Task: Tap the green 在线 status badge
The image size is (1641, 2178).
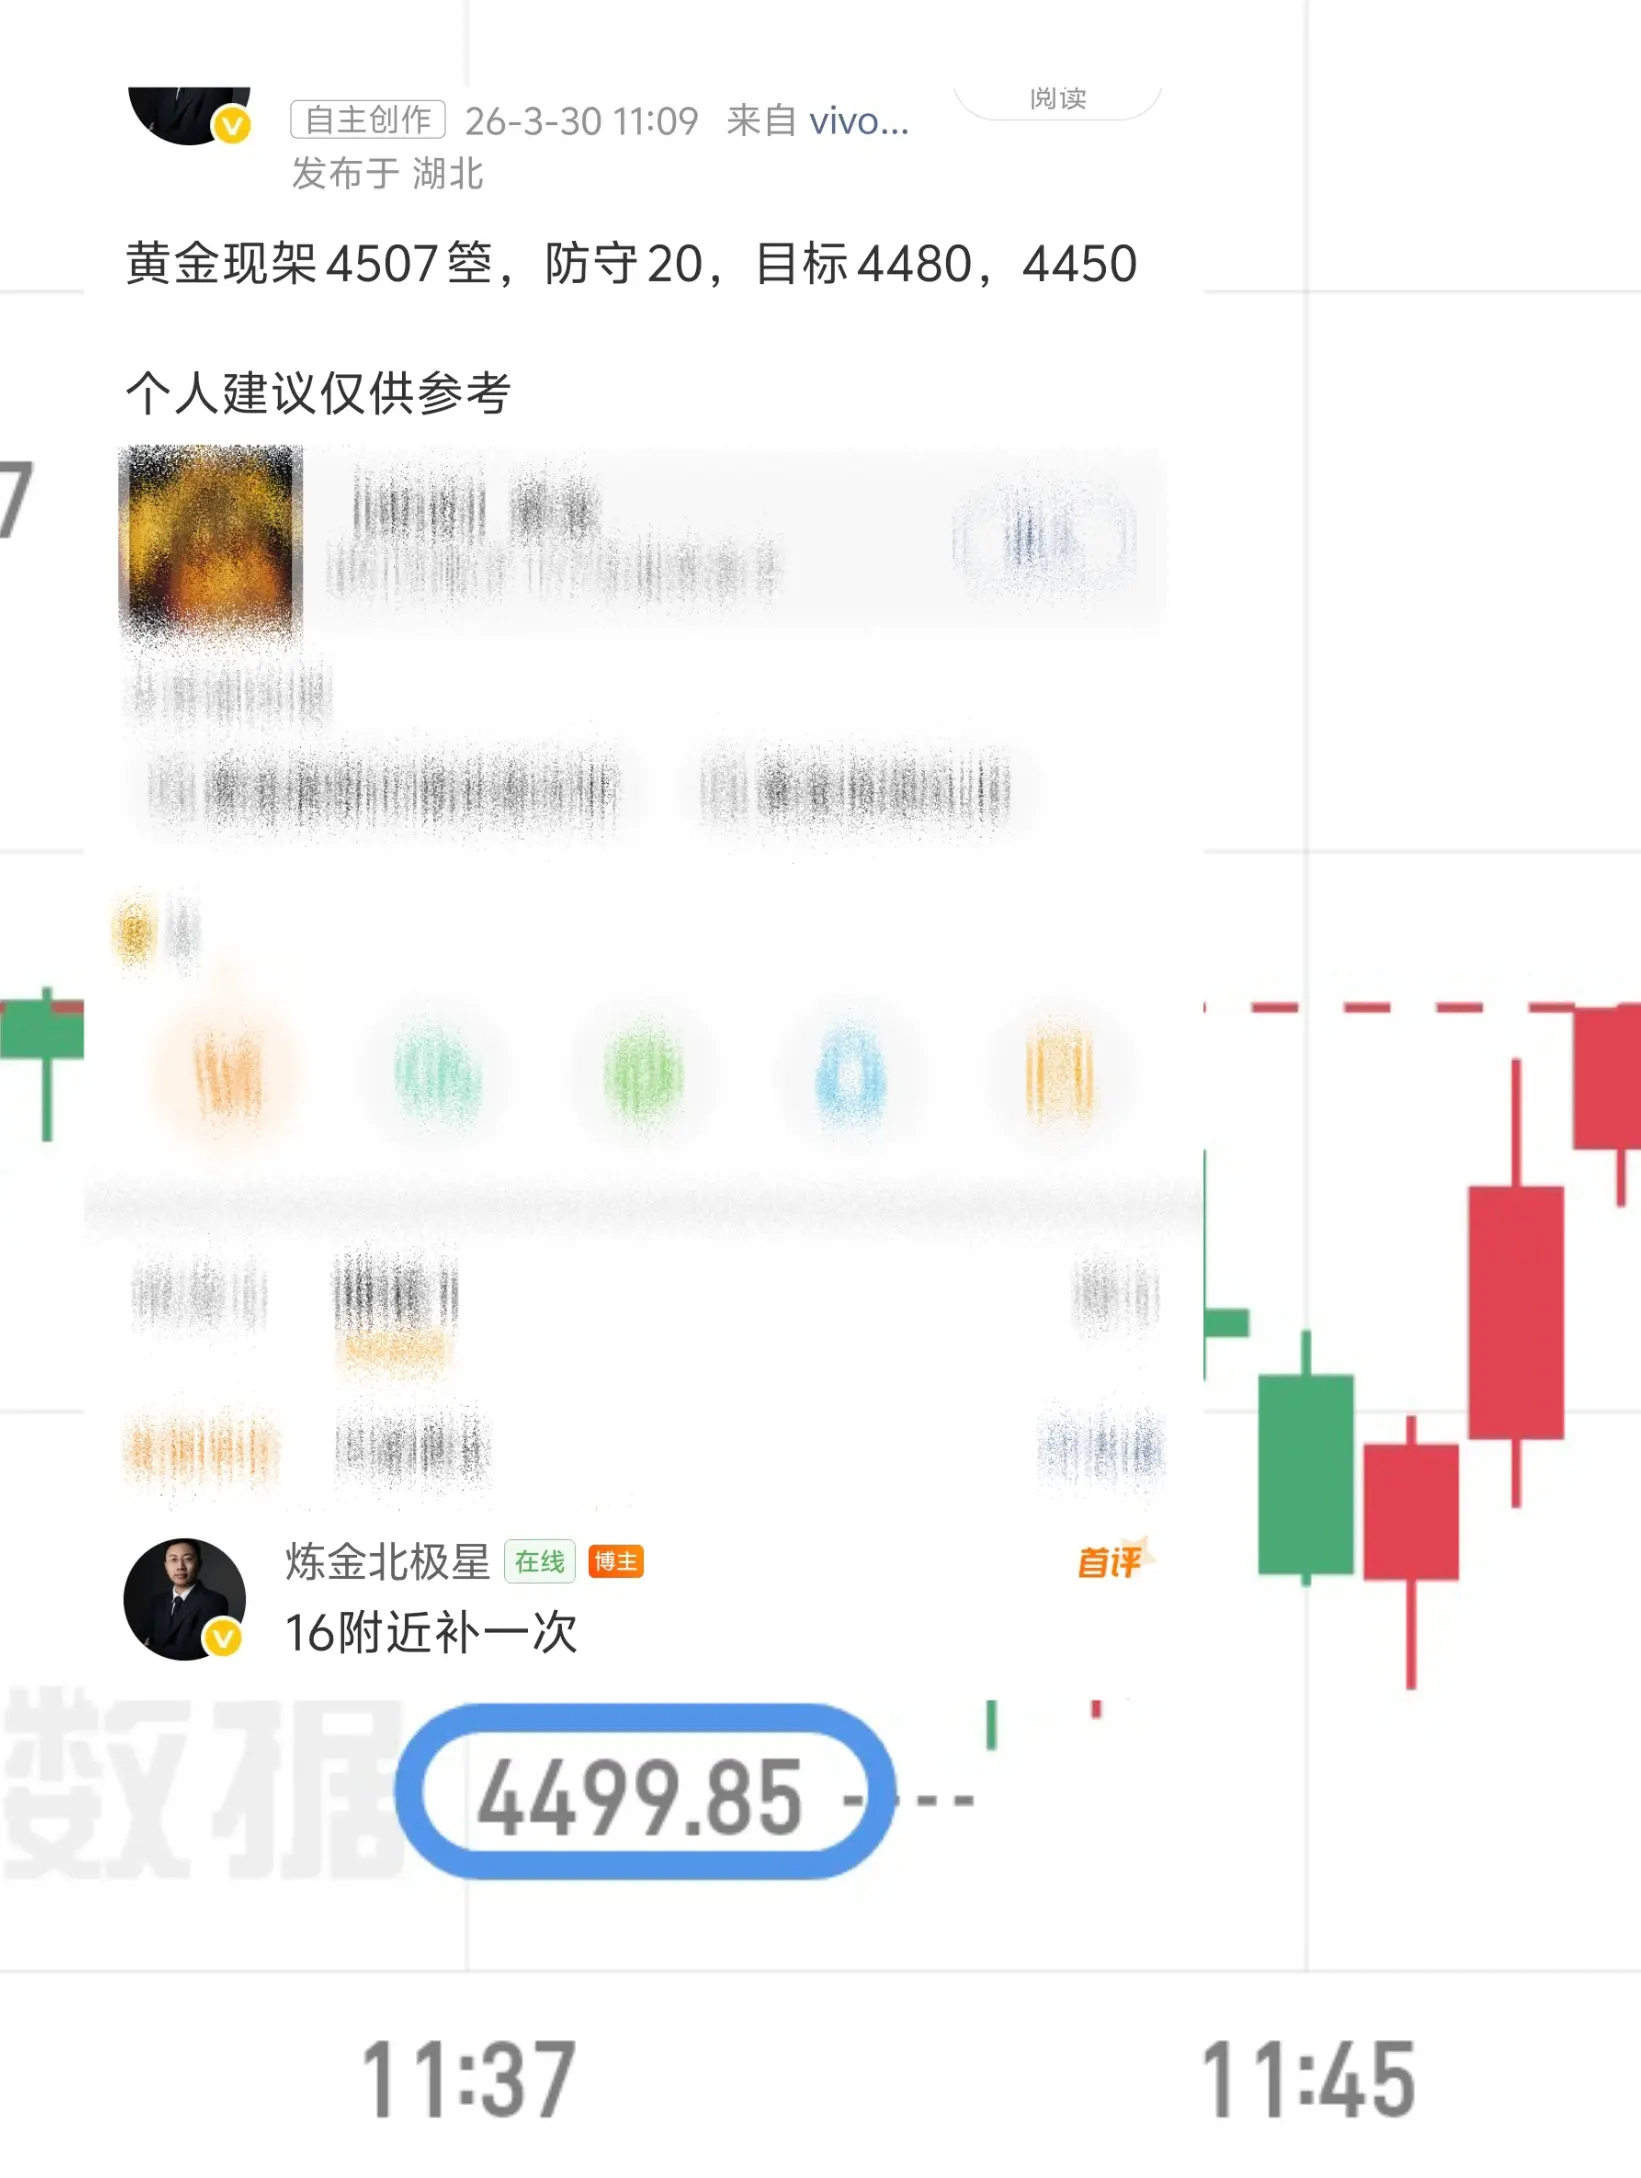Action: click(x=540, y=1561)
